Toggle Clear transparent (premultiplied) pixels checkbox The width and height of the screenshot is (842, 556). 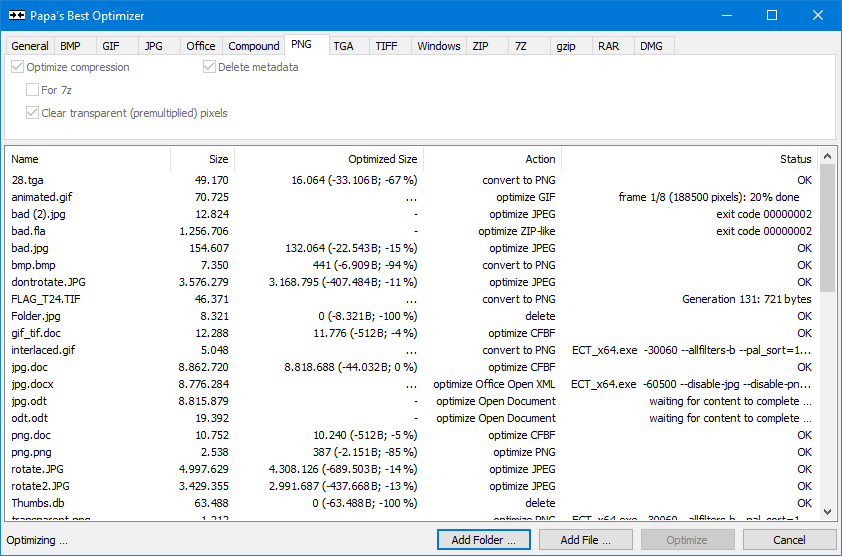(33, 113)
